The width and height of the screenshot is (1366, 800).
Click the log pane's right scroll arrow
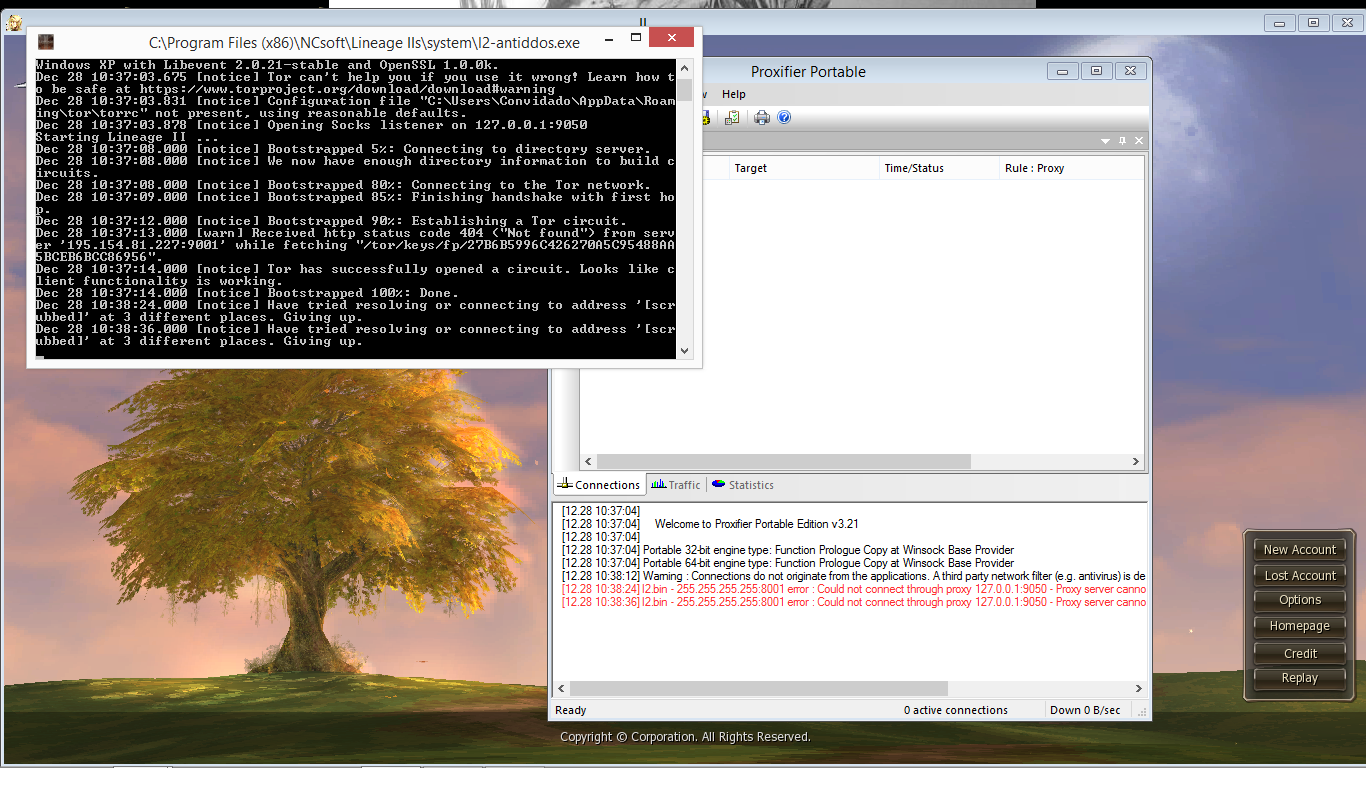click(x=1137, y=689)
